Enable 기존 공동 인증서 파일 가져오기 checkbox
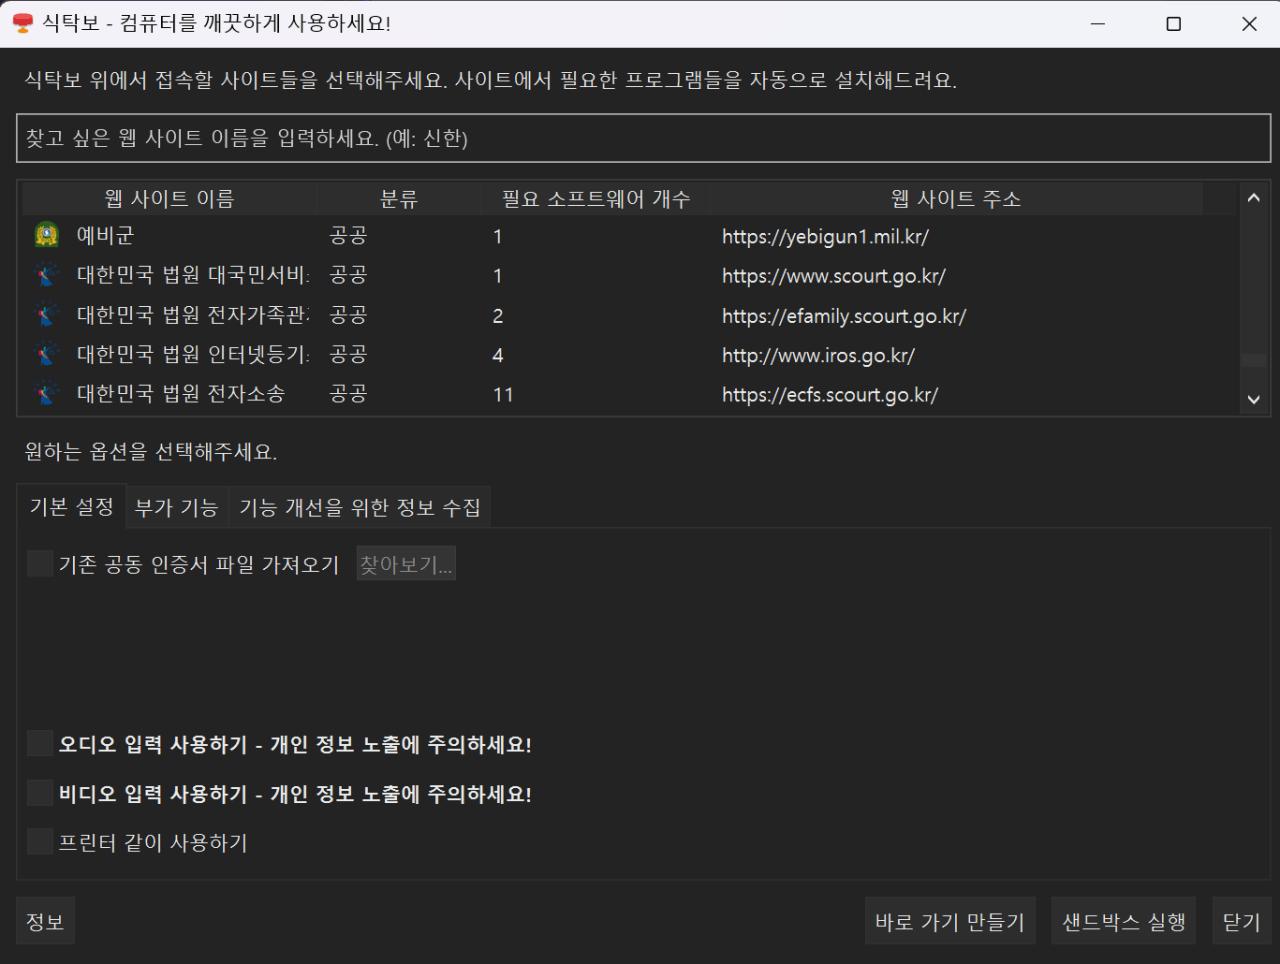Screen dimensions: 1280x964 (40, 564)
